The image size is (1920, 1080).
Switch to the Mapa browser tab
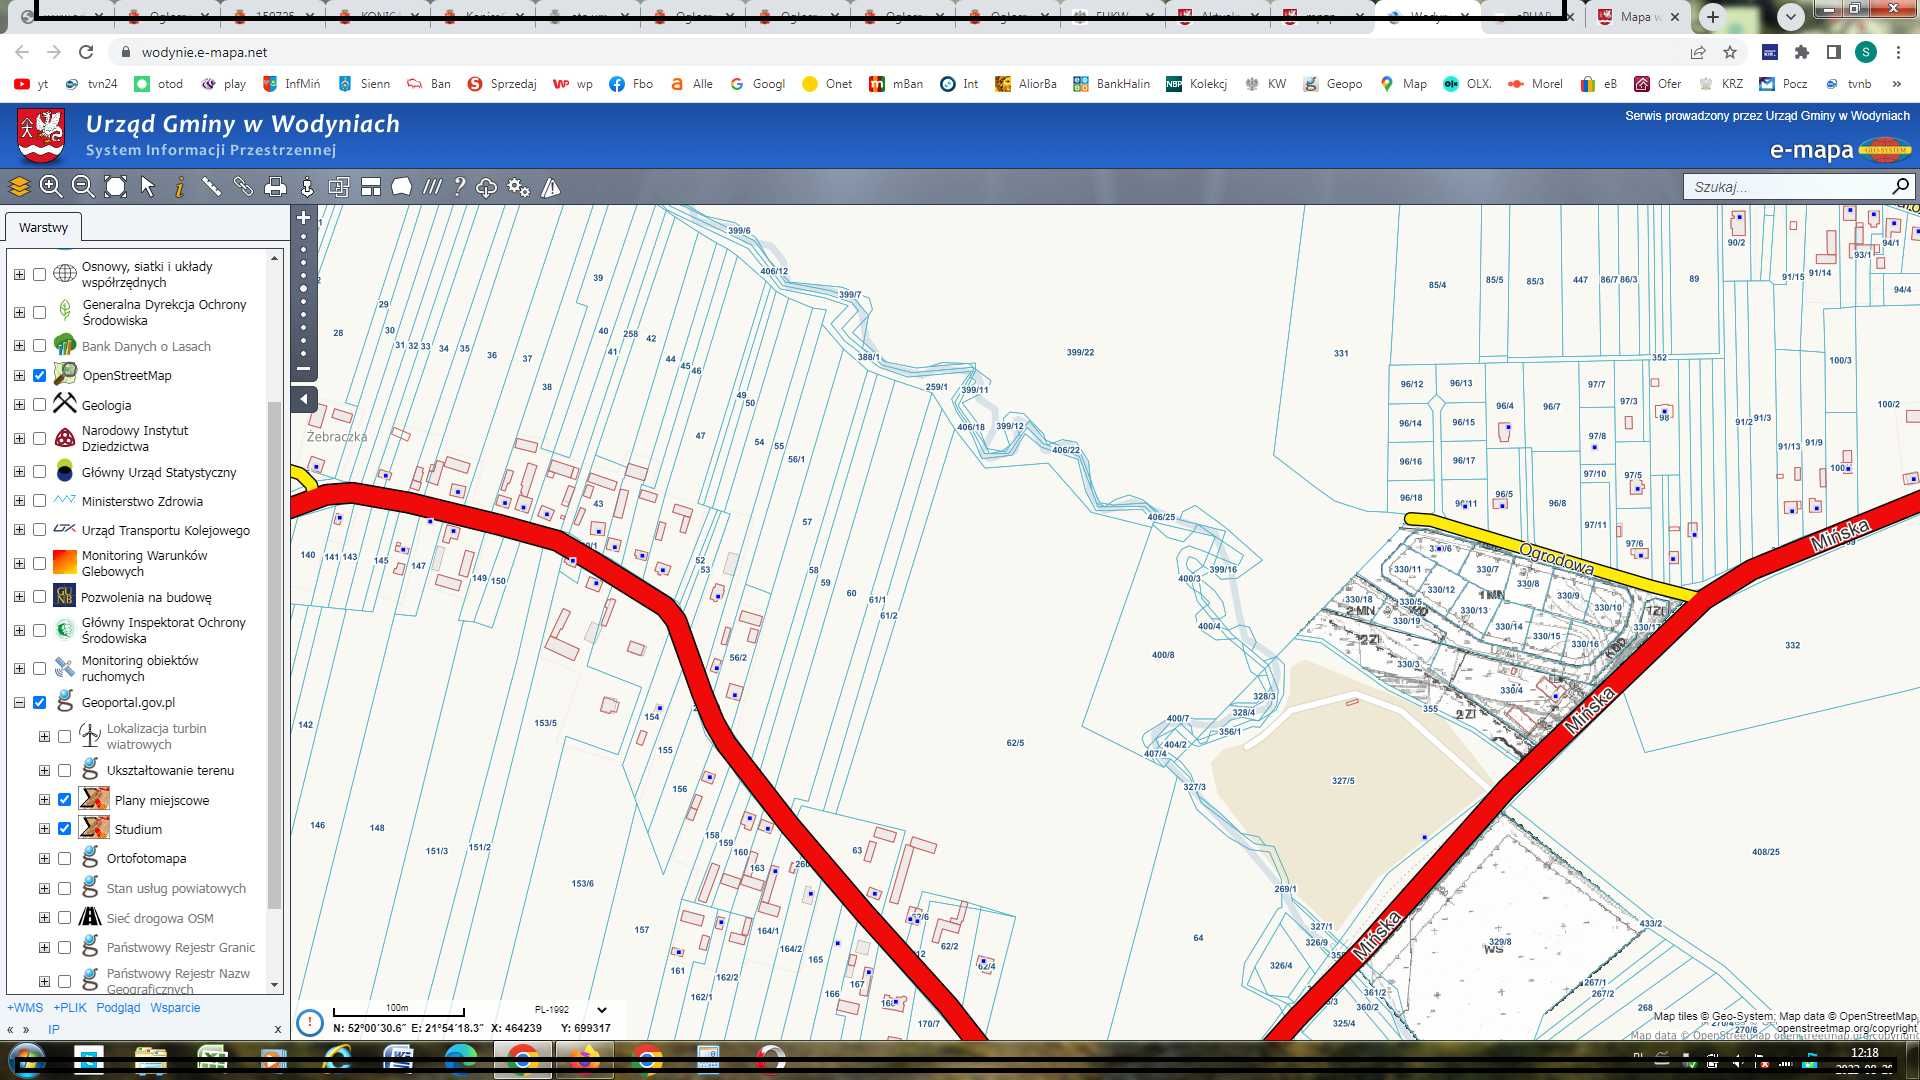point(1638,17)
